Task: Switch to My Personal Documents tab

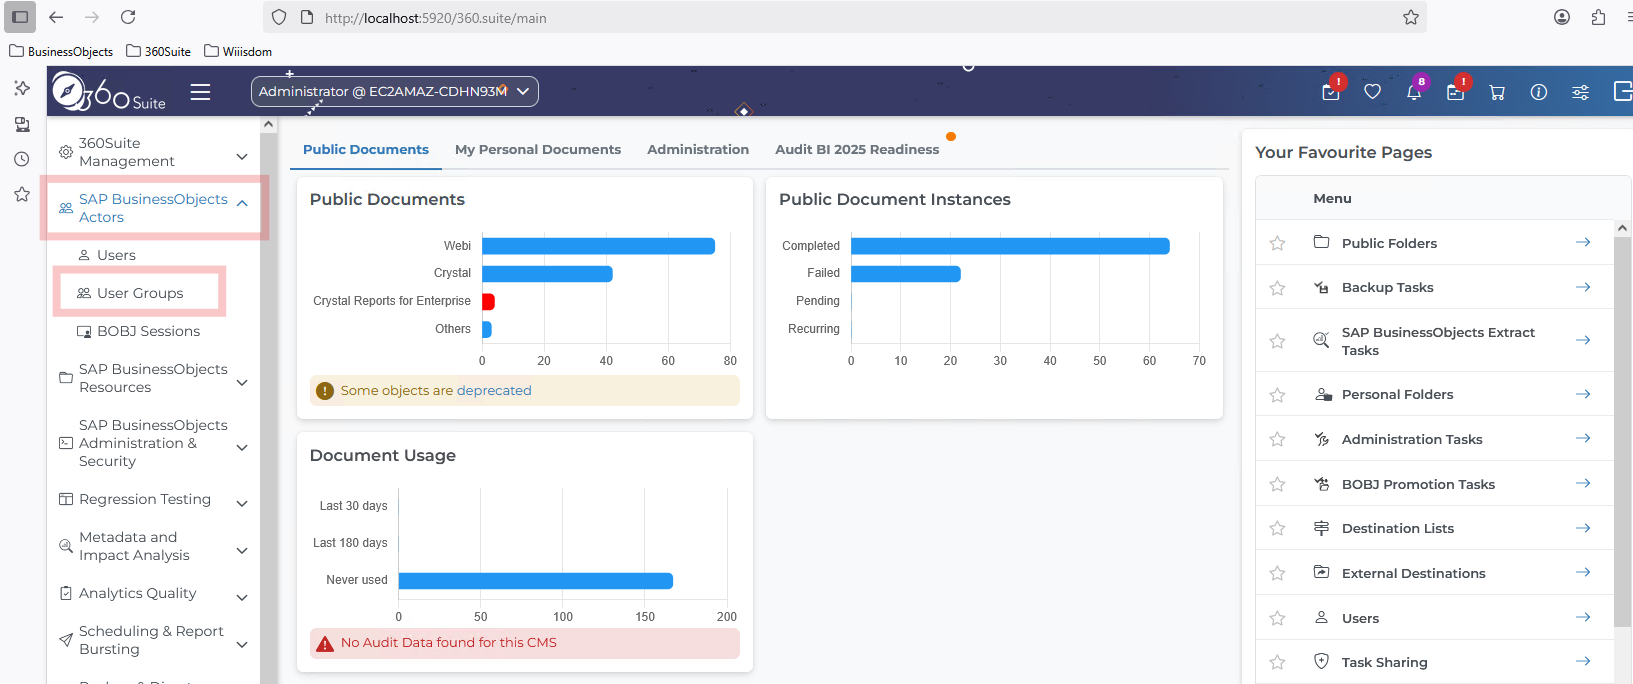Action: tap(538, 149)
